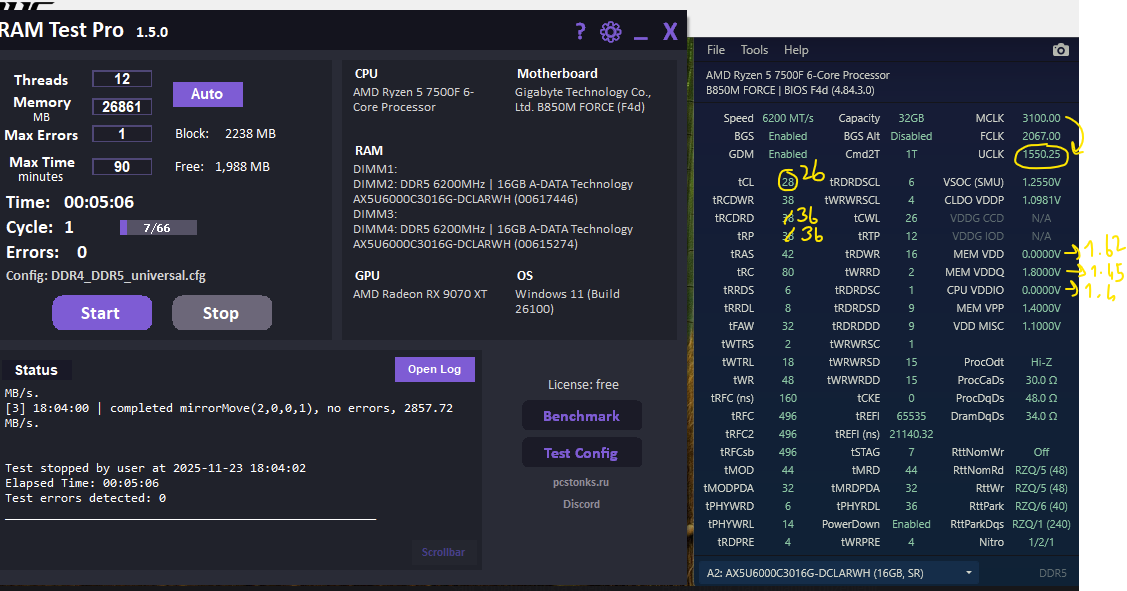Screen dimensions: 1127x591
Task: Click the VSOC (SMU) value 1.2550V
Action: (x=1041, y=182)
